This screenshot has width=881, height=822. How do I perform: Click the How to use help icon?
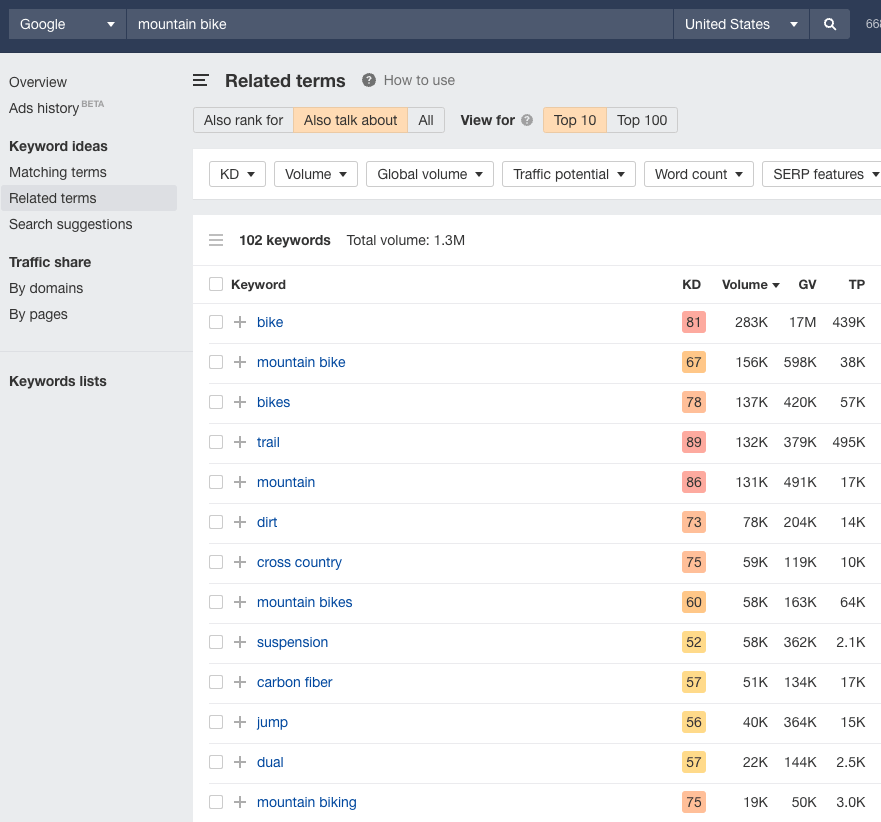[x=370, y=80]
